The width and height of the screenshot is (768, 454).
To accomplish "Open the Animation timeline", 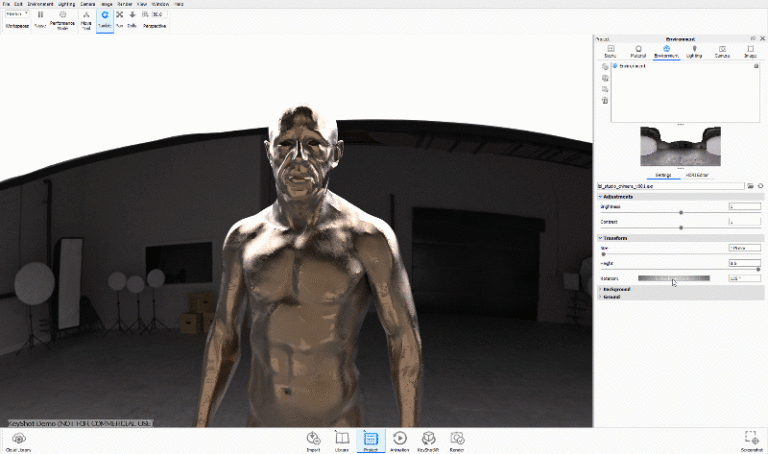I will click(x=400, y=442).
